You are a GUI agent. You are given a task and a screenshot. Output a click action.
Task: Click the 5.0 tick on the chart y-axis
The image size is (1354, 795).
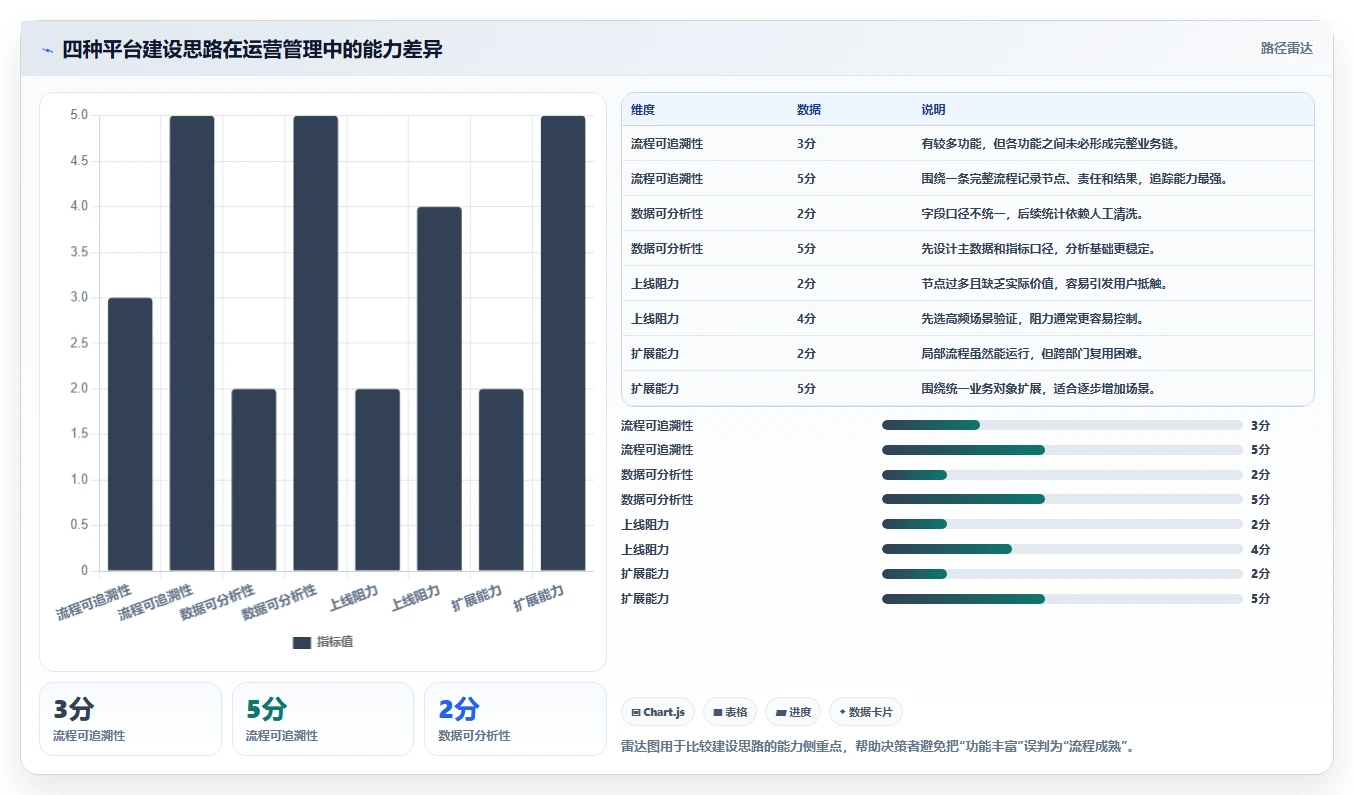tap(78, 115)
